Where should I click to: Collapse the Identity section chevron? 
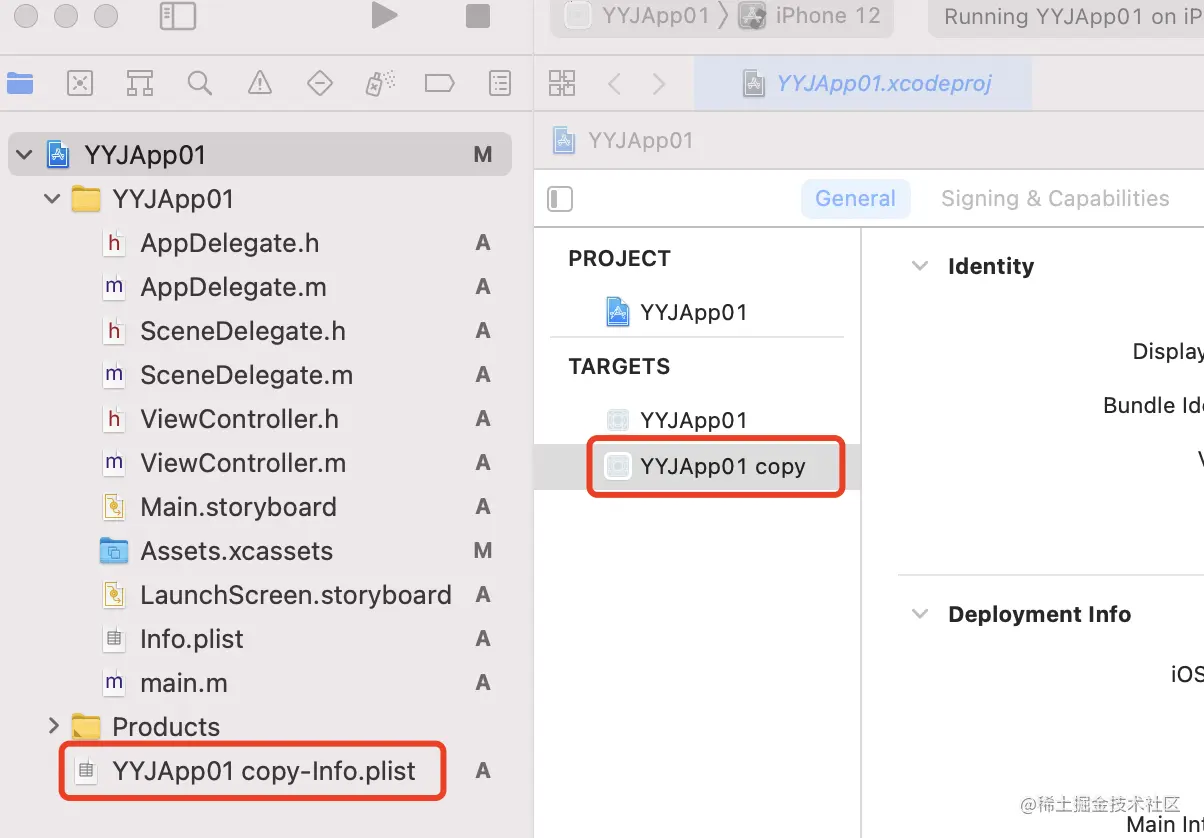pos(919,266)
